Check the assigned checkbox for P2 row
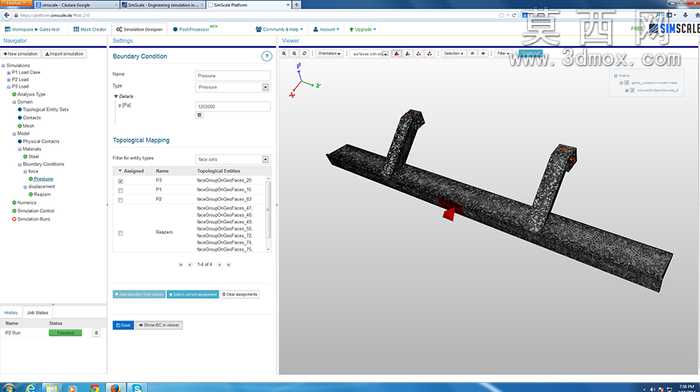700x392 pixels. coord(121,200)
